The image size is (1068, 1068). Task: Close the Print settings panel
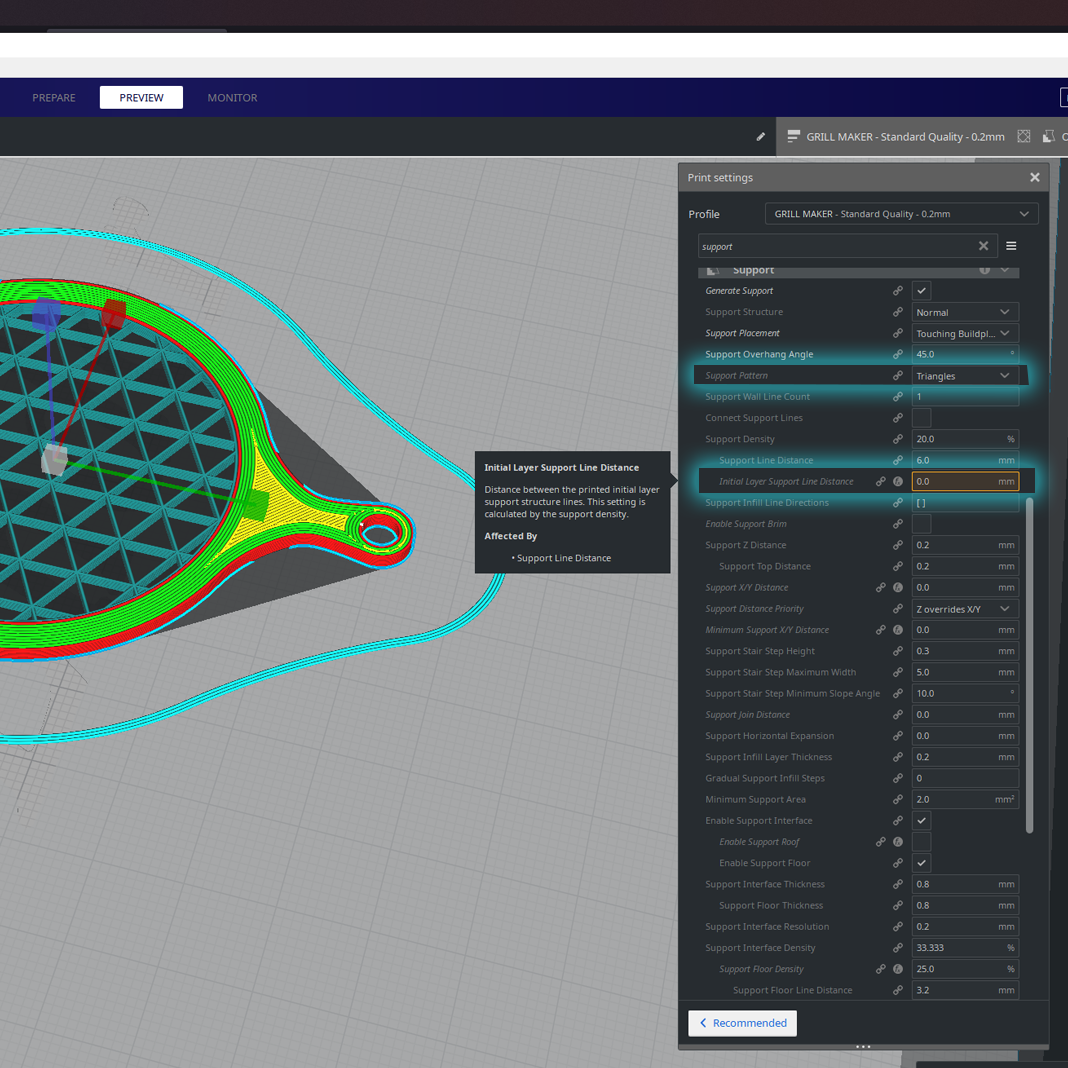(1034, 177)
